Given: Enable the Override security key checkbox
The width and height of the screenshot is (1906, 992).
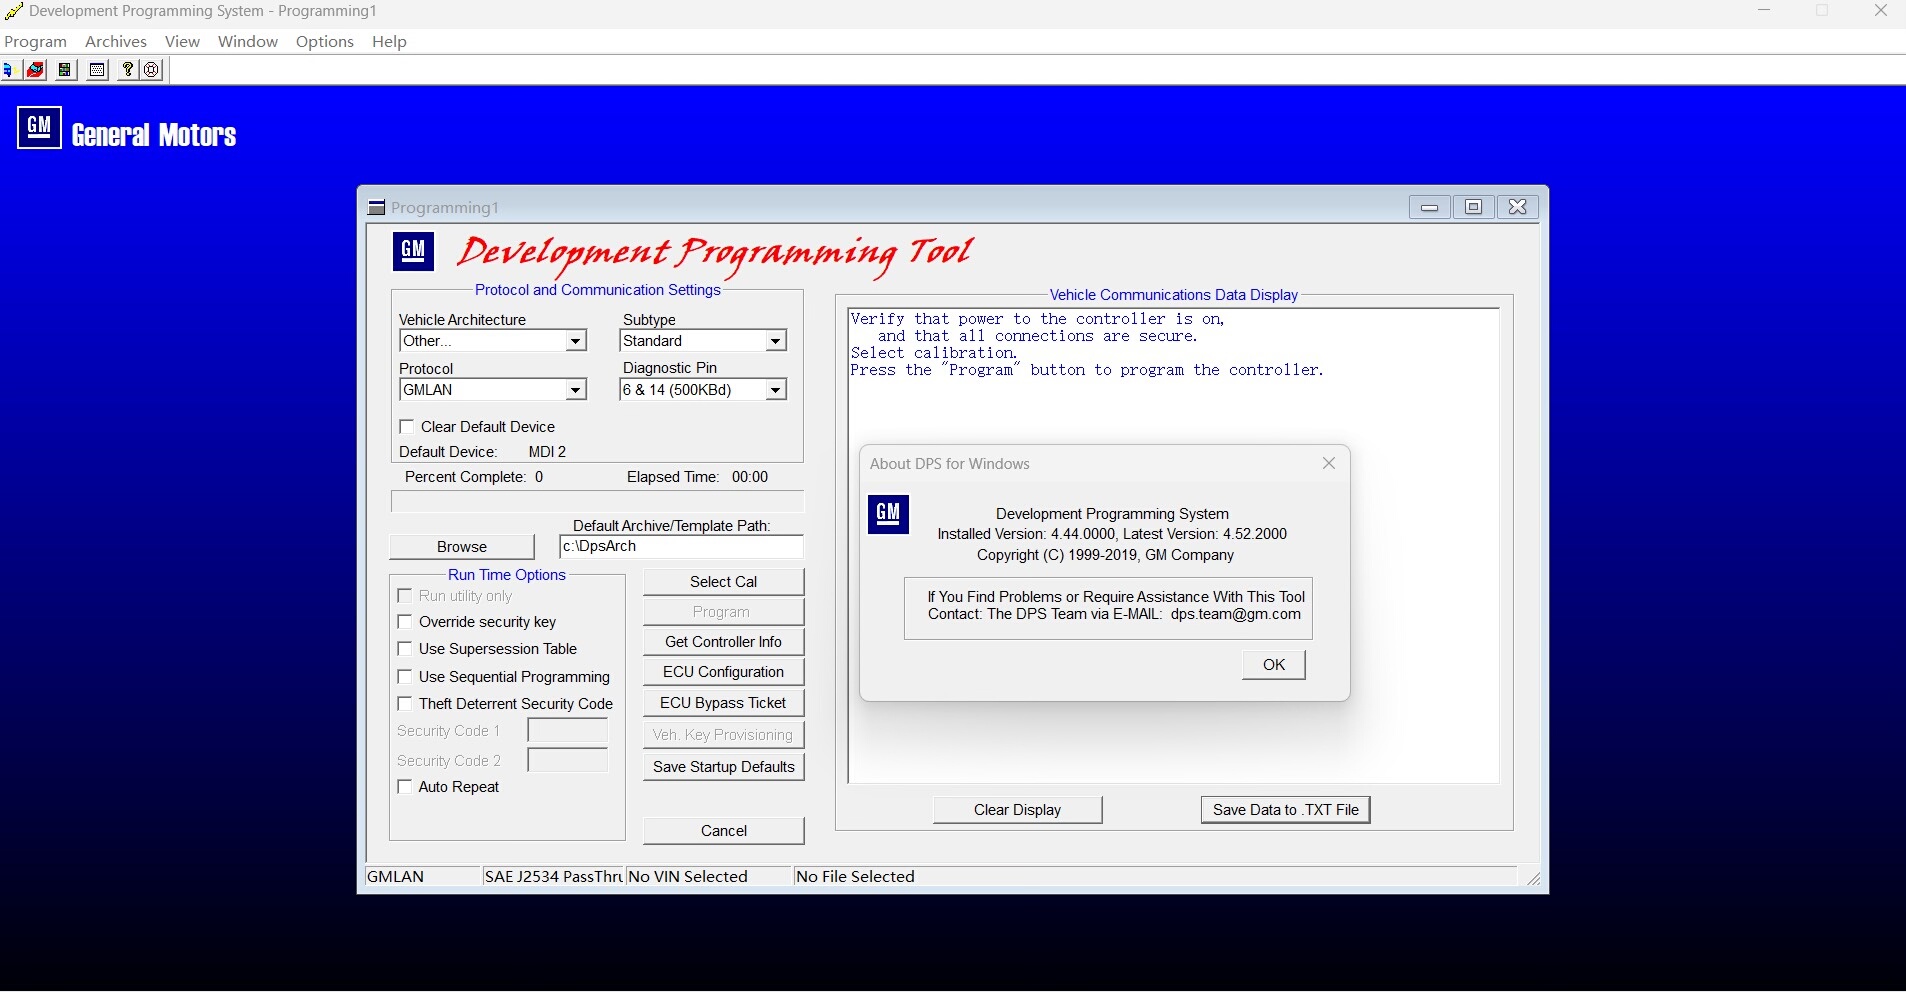Looking at the screenshot, I should [x=405, y=622].
